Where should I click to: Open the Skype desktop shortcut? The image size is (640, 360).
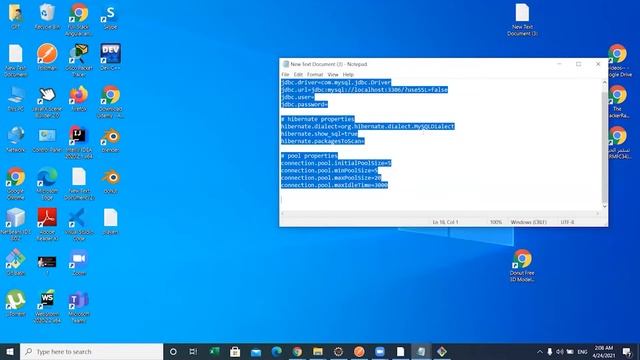click(110, 16)
